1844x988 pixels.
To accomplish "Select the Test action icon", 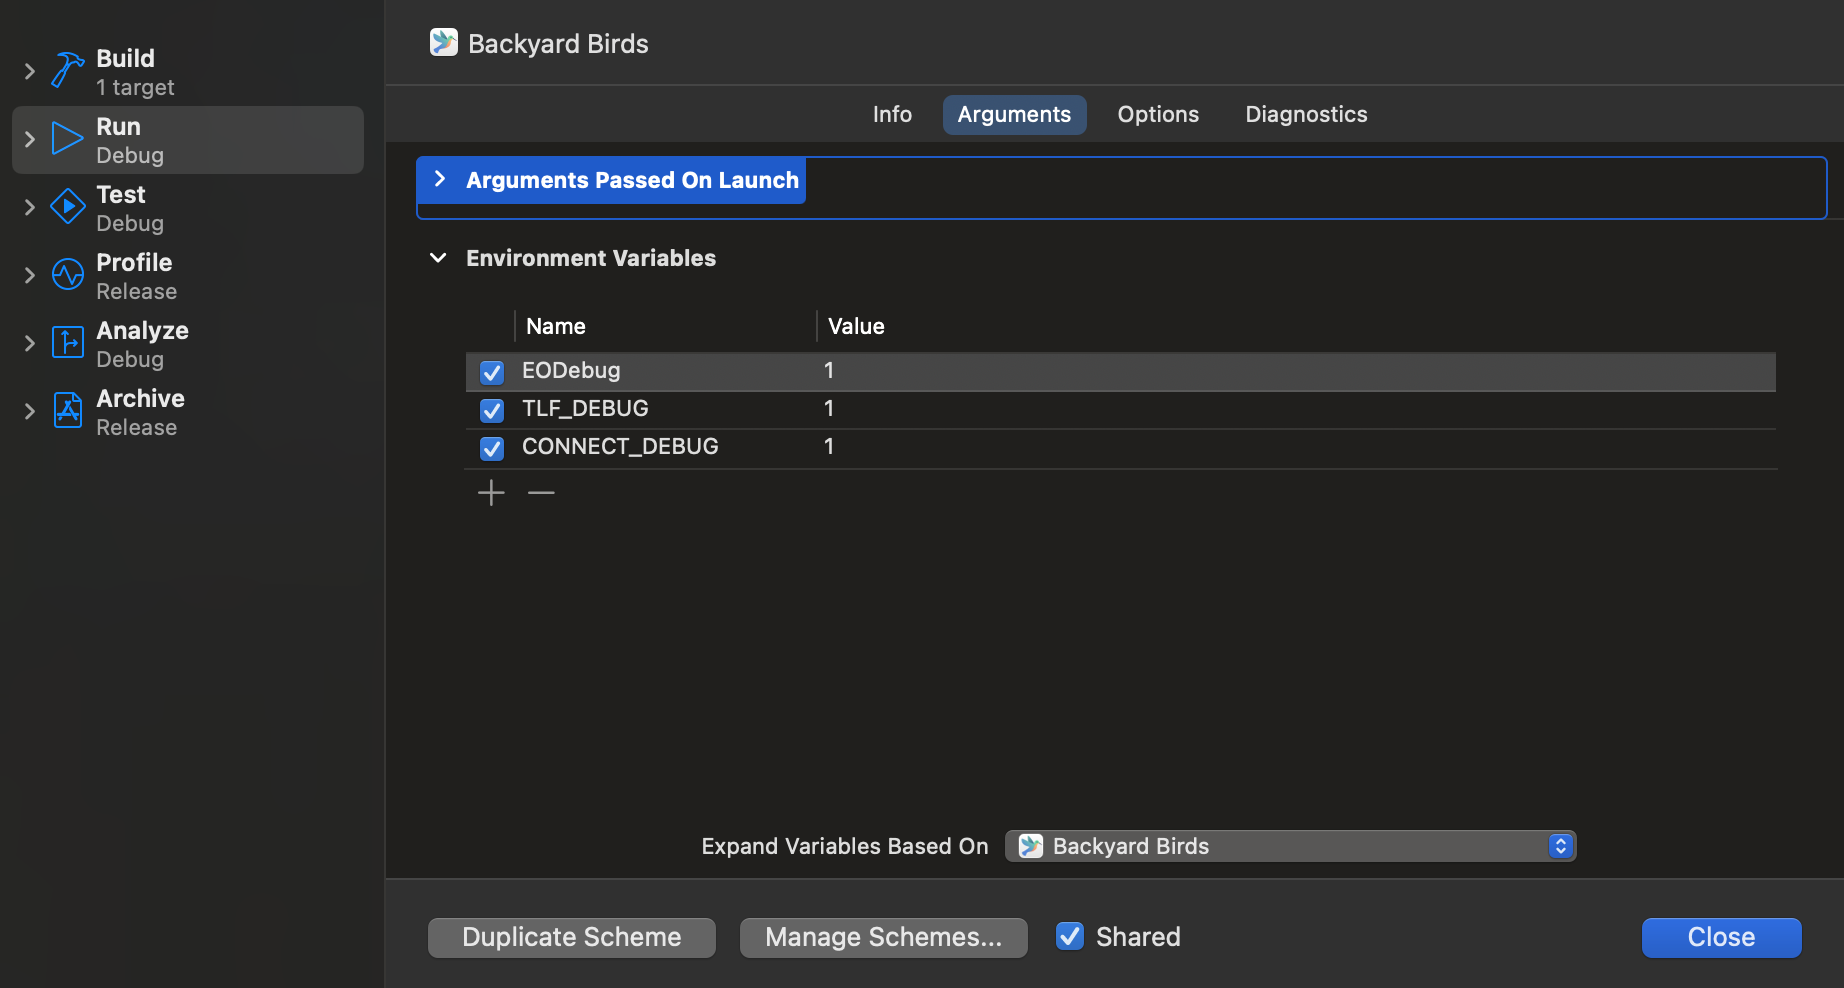I will [x=66, y=206].
